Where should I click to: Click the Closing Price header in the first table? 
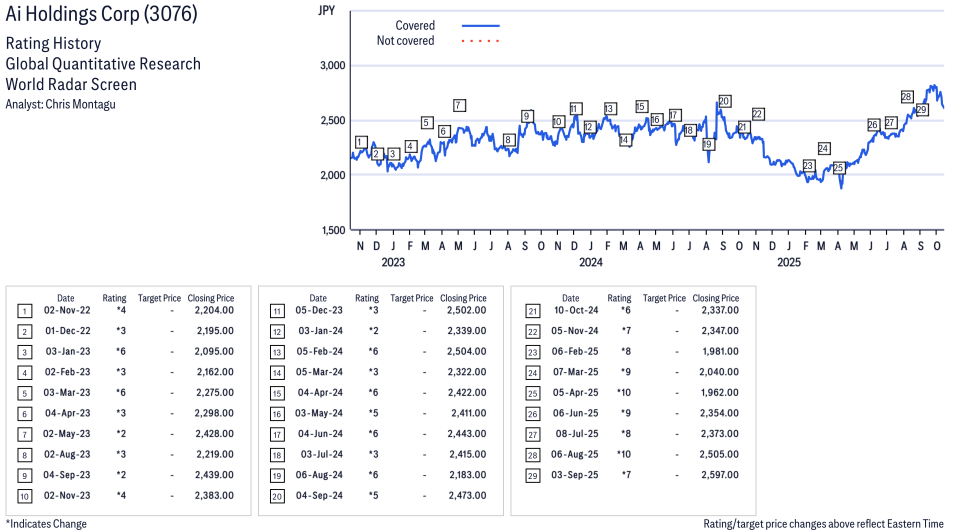tap(211, 298)
